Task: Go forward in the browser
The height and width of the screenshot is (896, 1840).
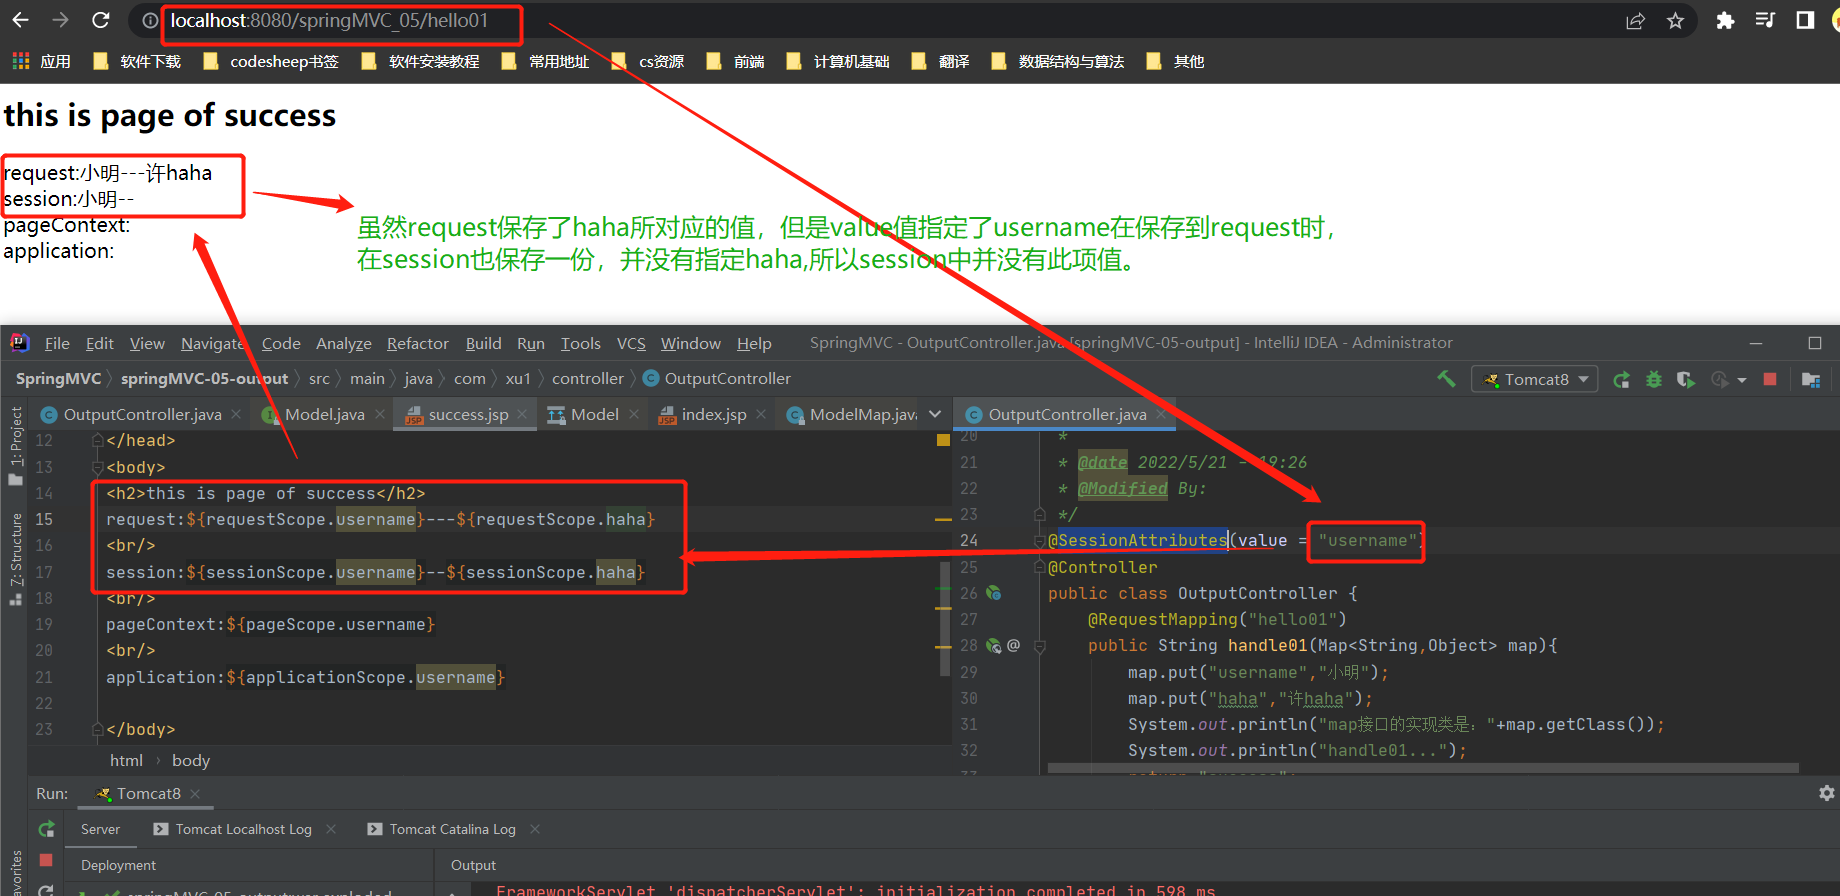Action: (61, 20)
